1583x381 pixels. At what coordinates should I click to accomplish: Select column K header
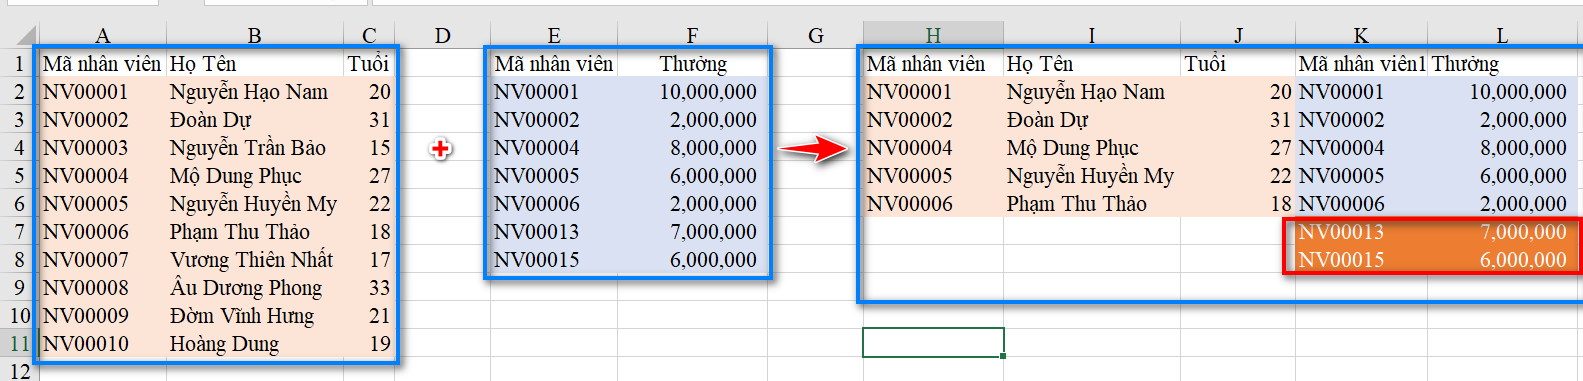point(1361,36)
